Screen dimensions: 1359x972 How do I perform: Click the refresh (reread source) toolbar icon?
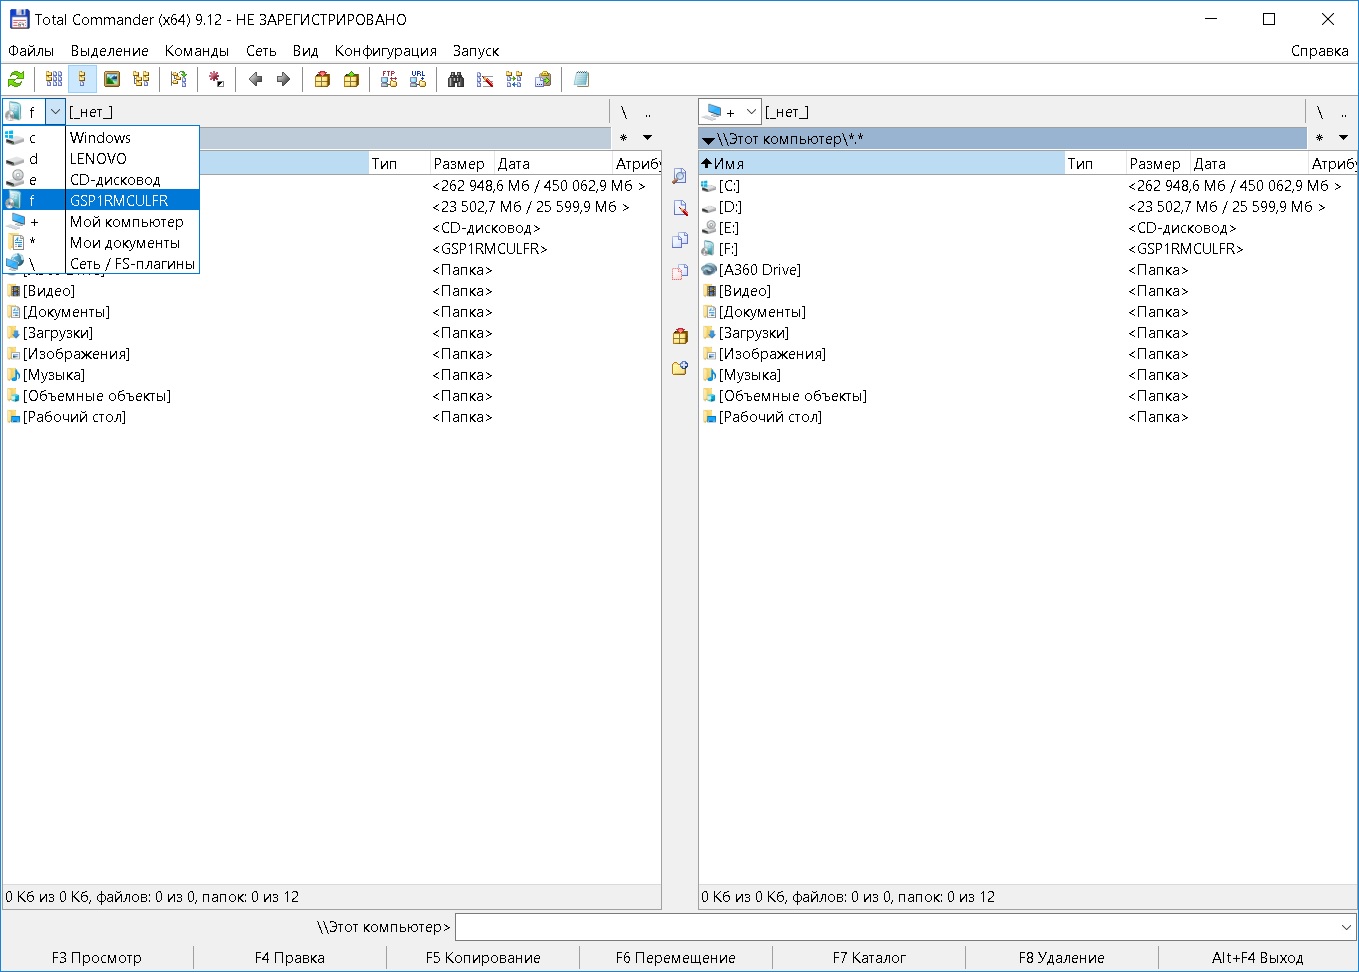coord(16,79)
